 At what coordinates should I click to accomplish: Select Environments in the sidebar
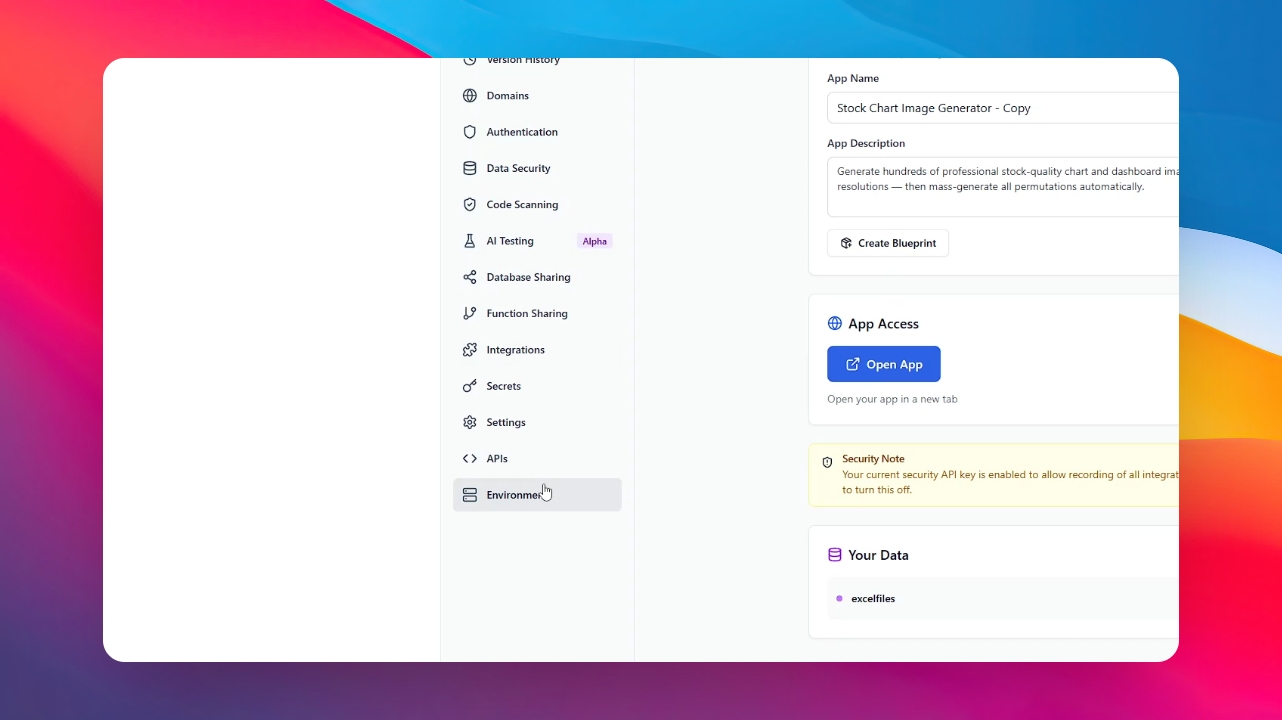tap(537, 495)
